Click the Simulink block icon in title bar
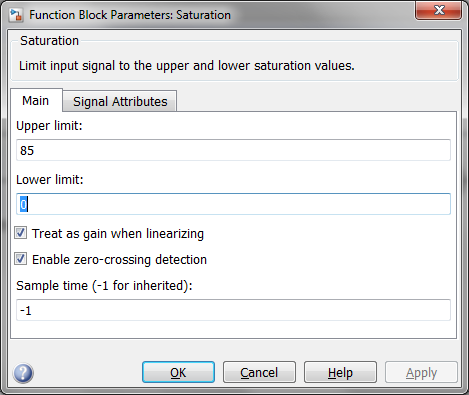469x395 pixels. pyautogui.click(x=16, y=15)
